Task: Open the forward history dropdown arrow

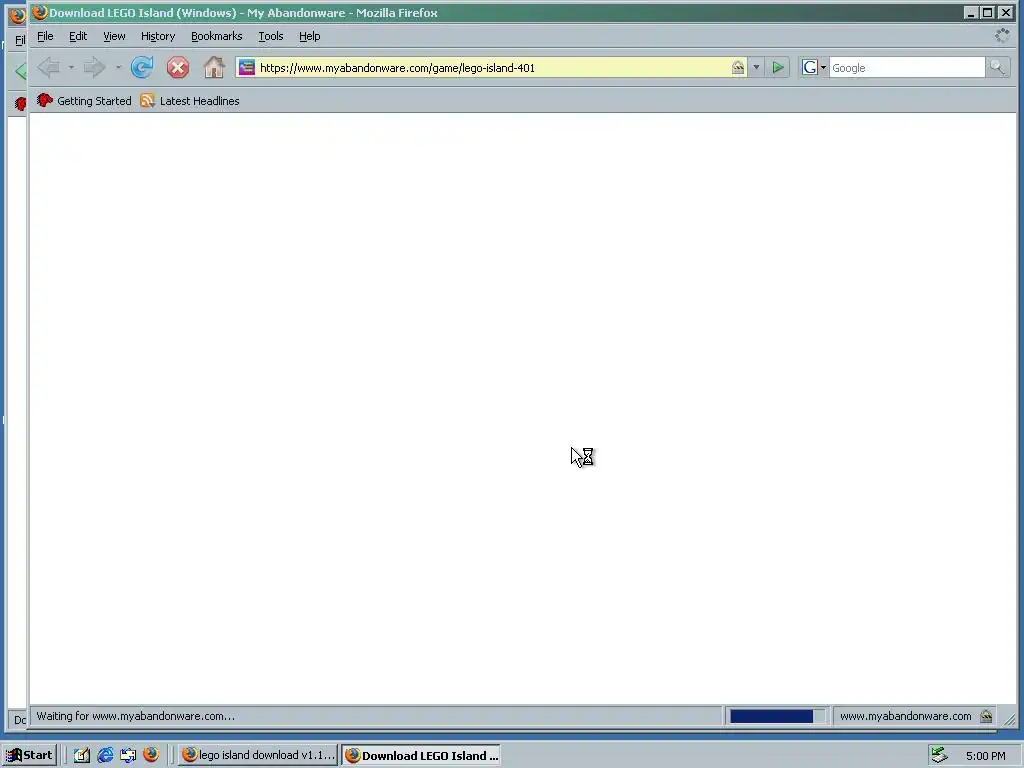Action: point(118,67)
